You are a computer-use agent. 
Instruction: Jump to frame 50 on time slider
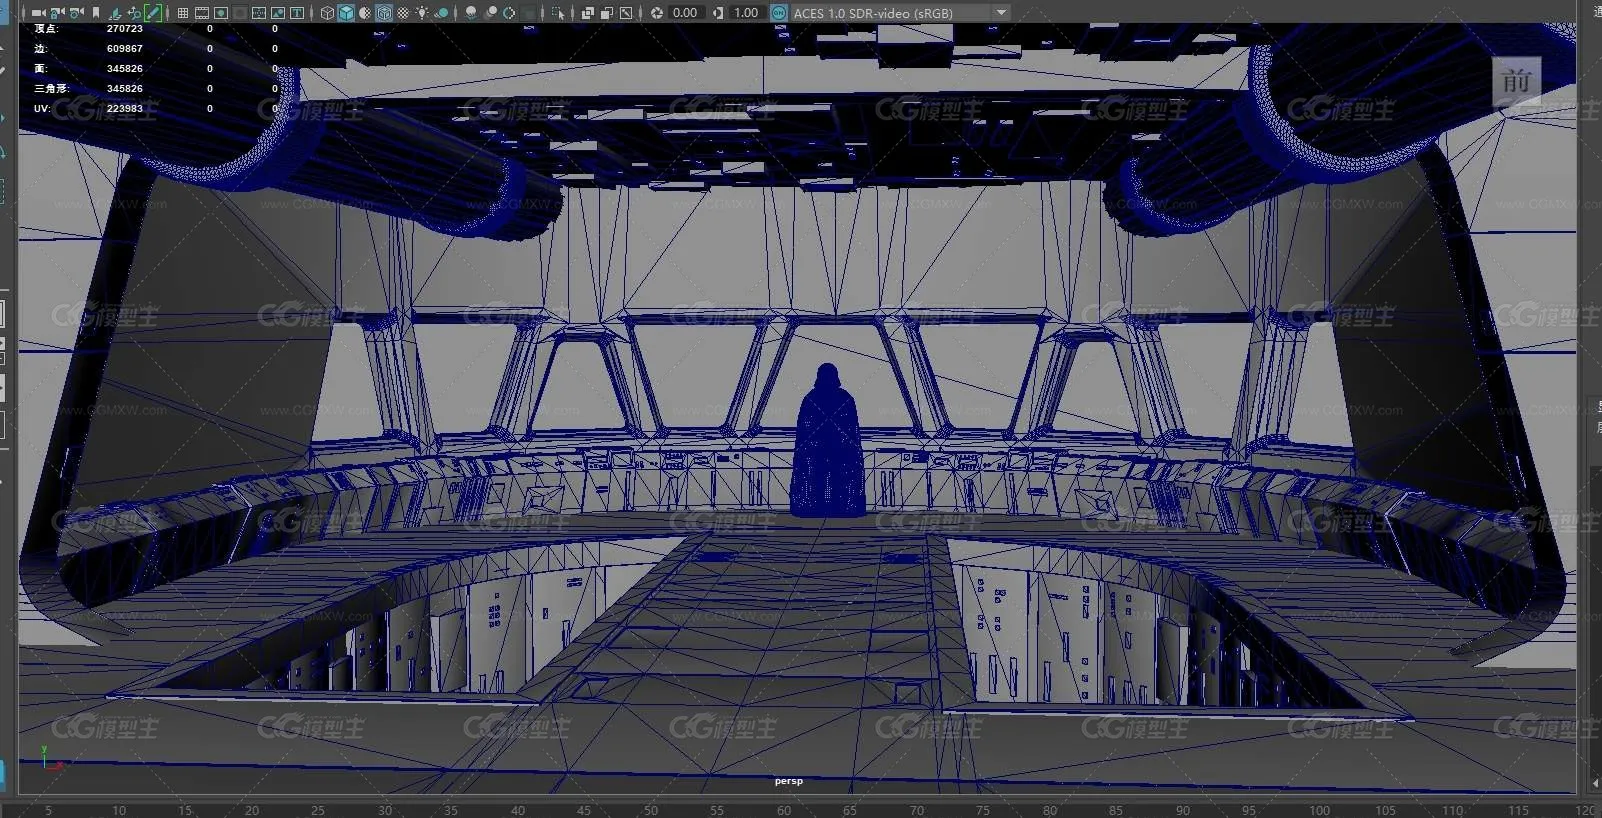650,810
